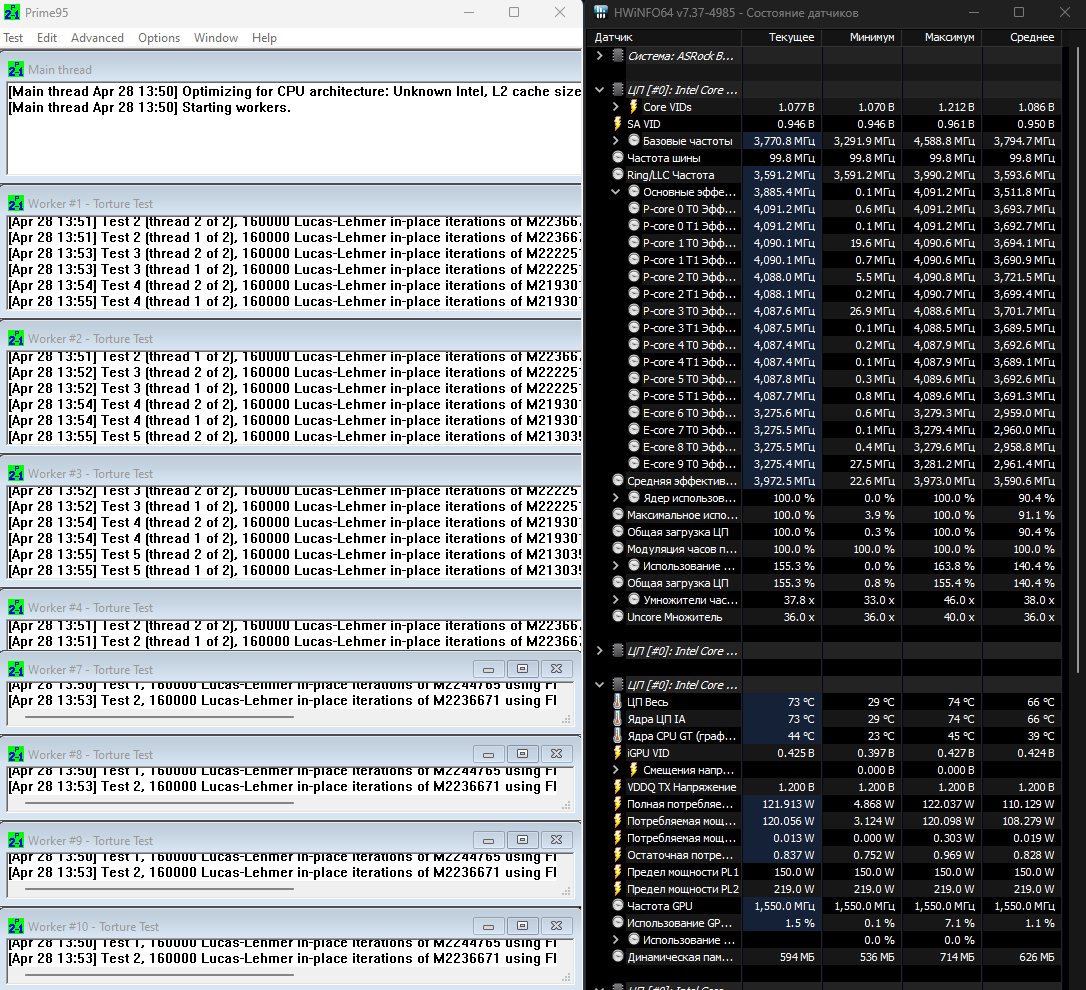Click the Worker #4 Torture Test icon
The image size is (1086, 990).
(16, 608)
